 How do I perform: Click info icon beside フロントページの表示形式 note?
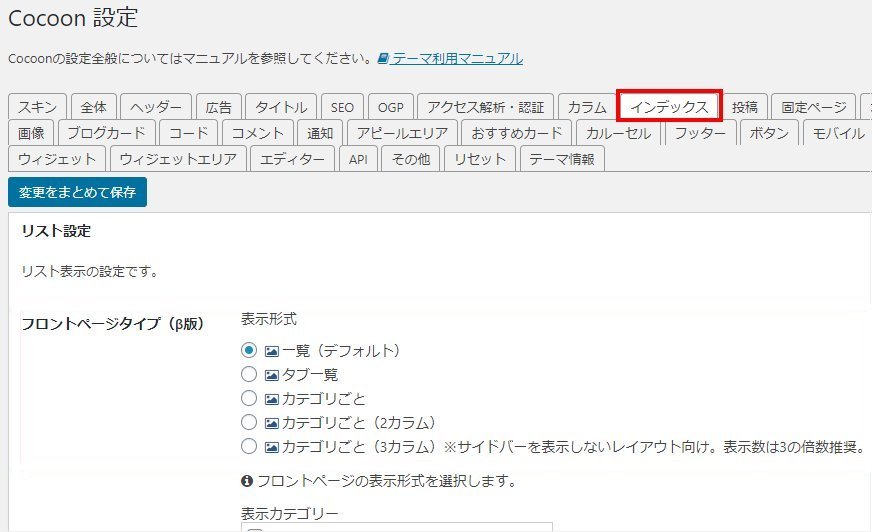tap(247, 481)
